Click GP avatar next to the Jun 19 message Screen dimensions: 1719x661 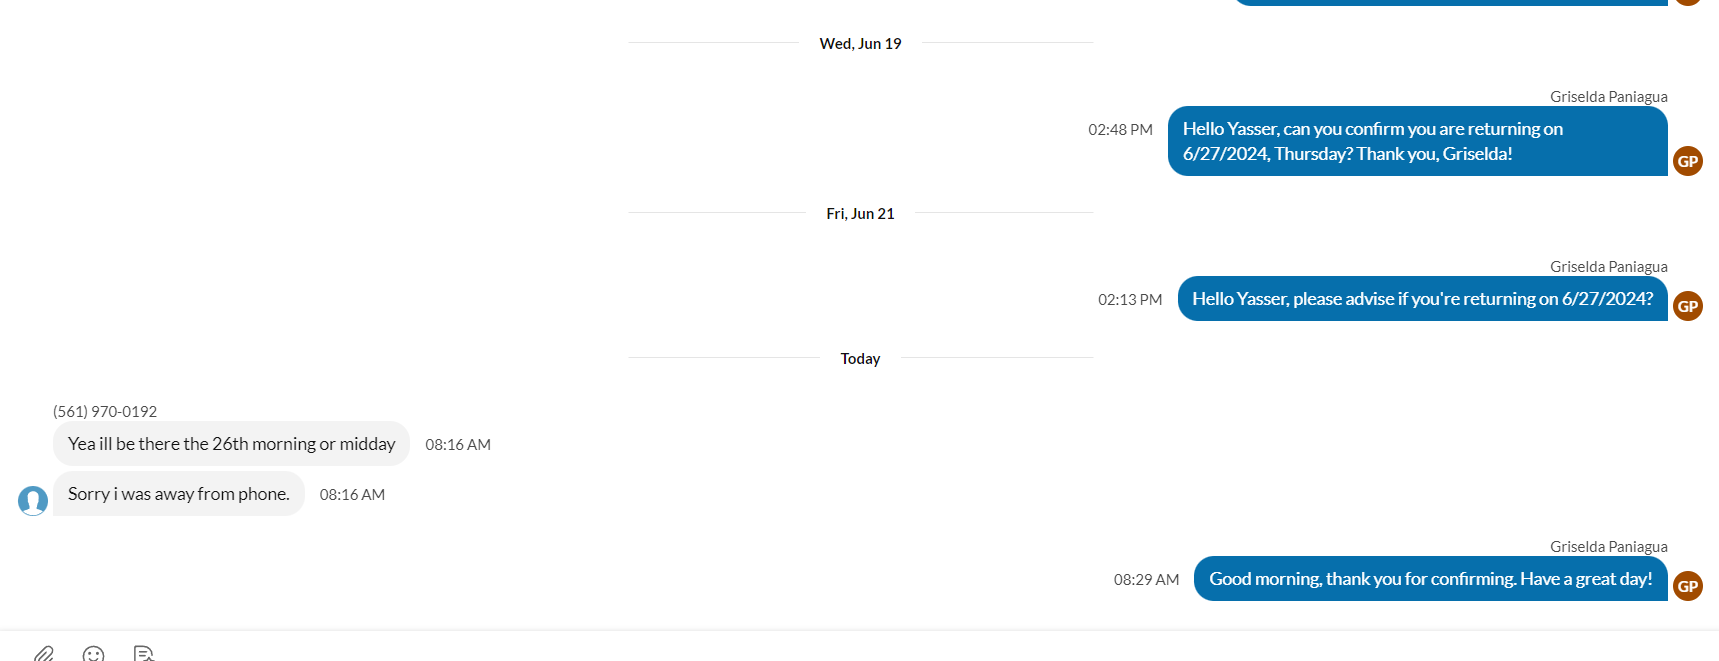pyautogui.click(x=1688, y=161)
